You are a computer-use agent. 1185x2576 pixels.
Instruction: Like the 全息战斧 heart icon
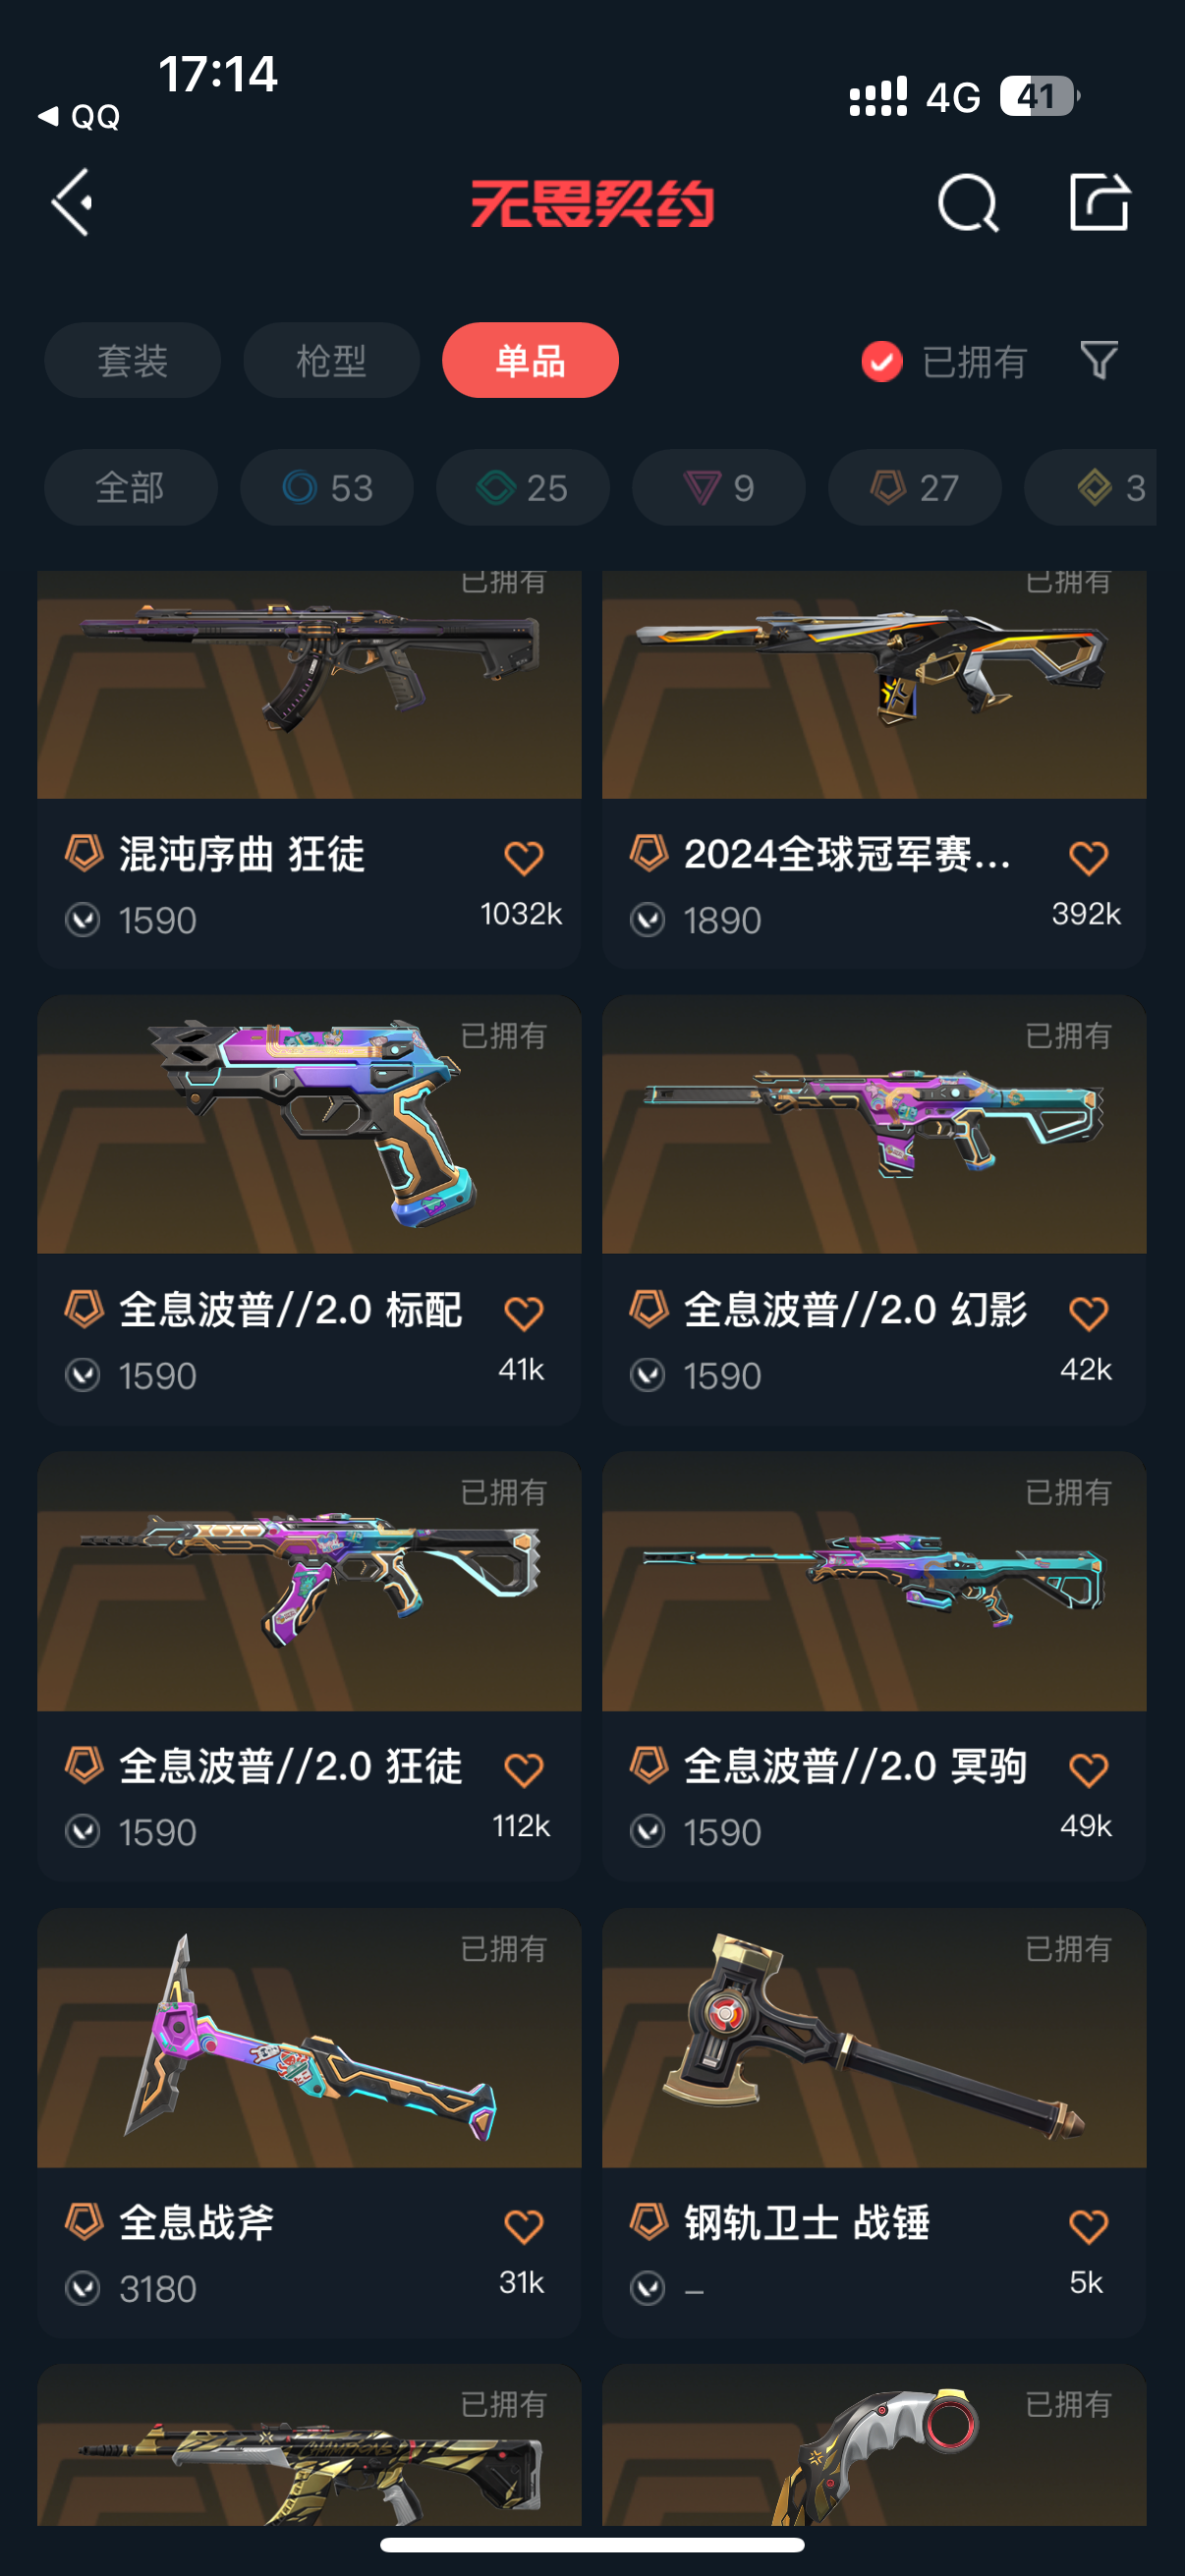point(523,2226)
